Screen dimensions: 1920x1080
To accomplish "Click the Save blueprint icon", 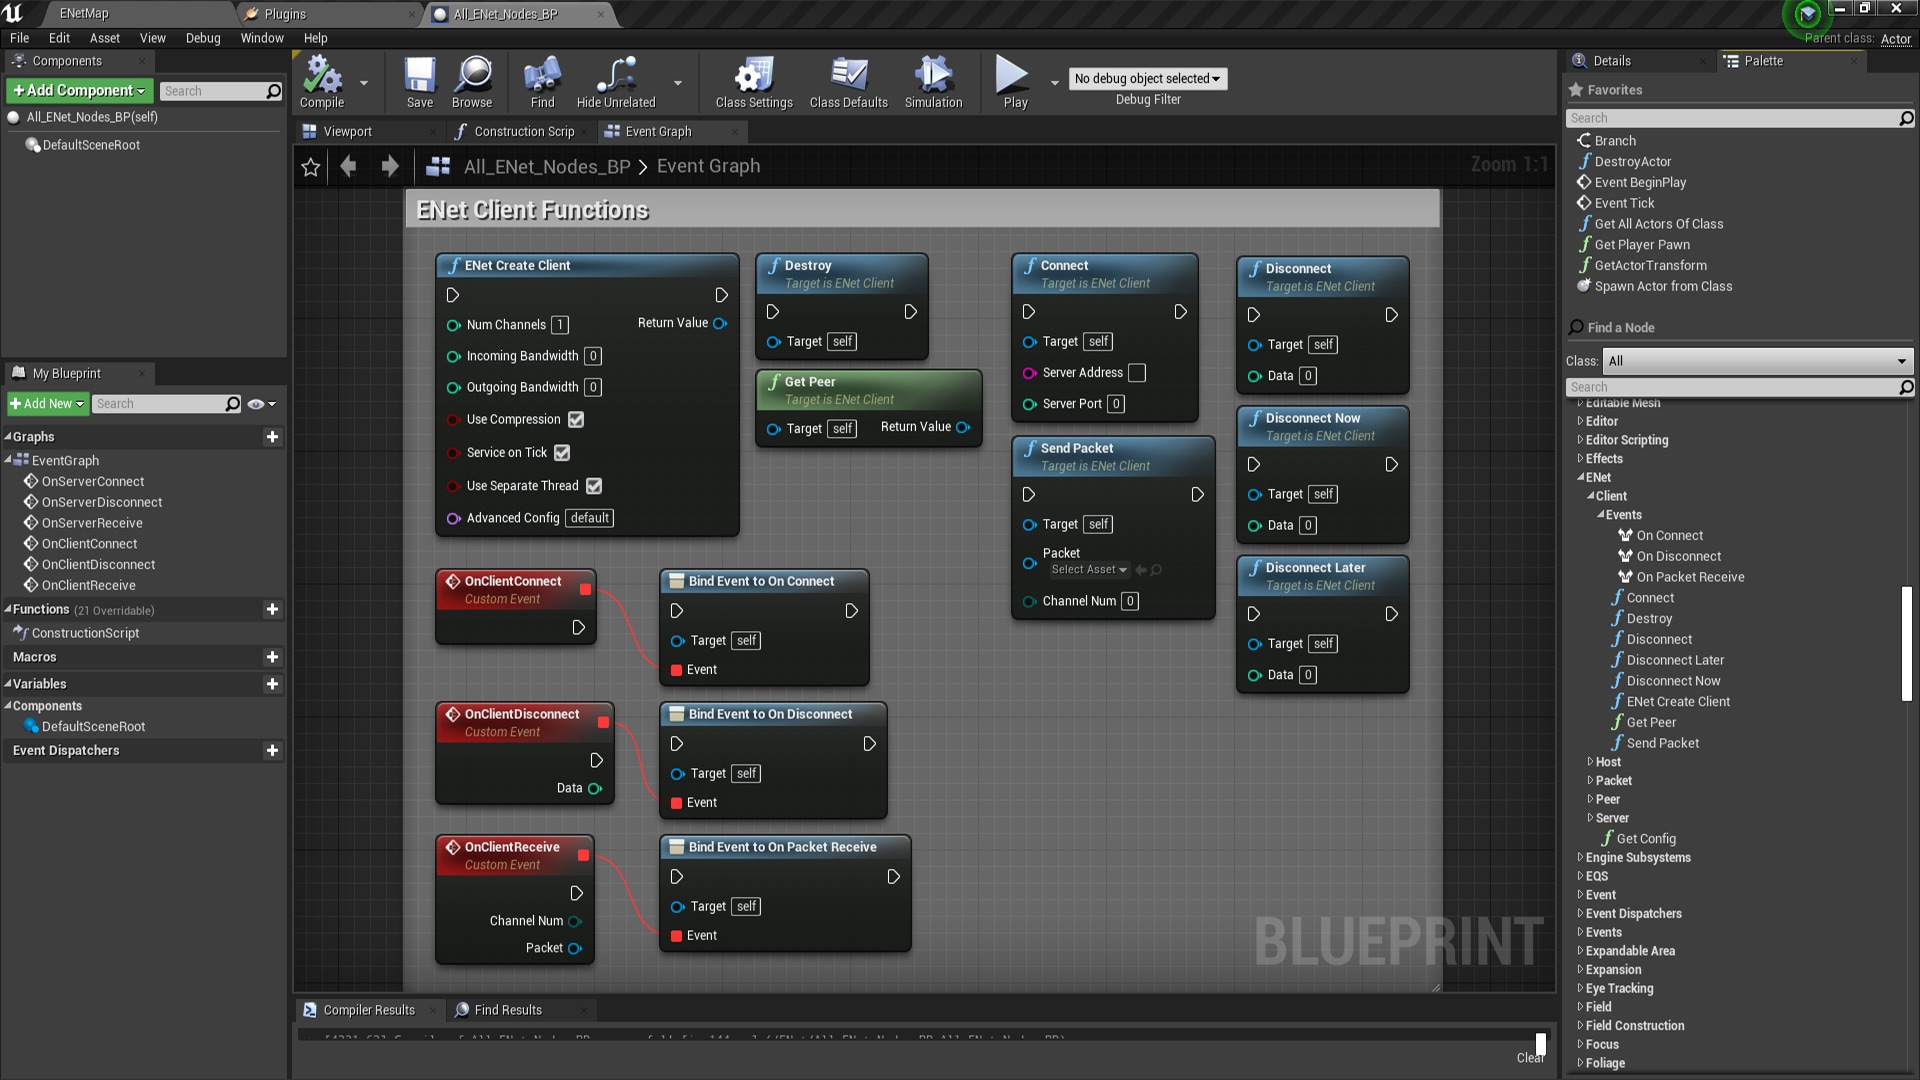I will coord(419,77).
